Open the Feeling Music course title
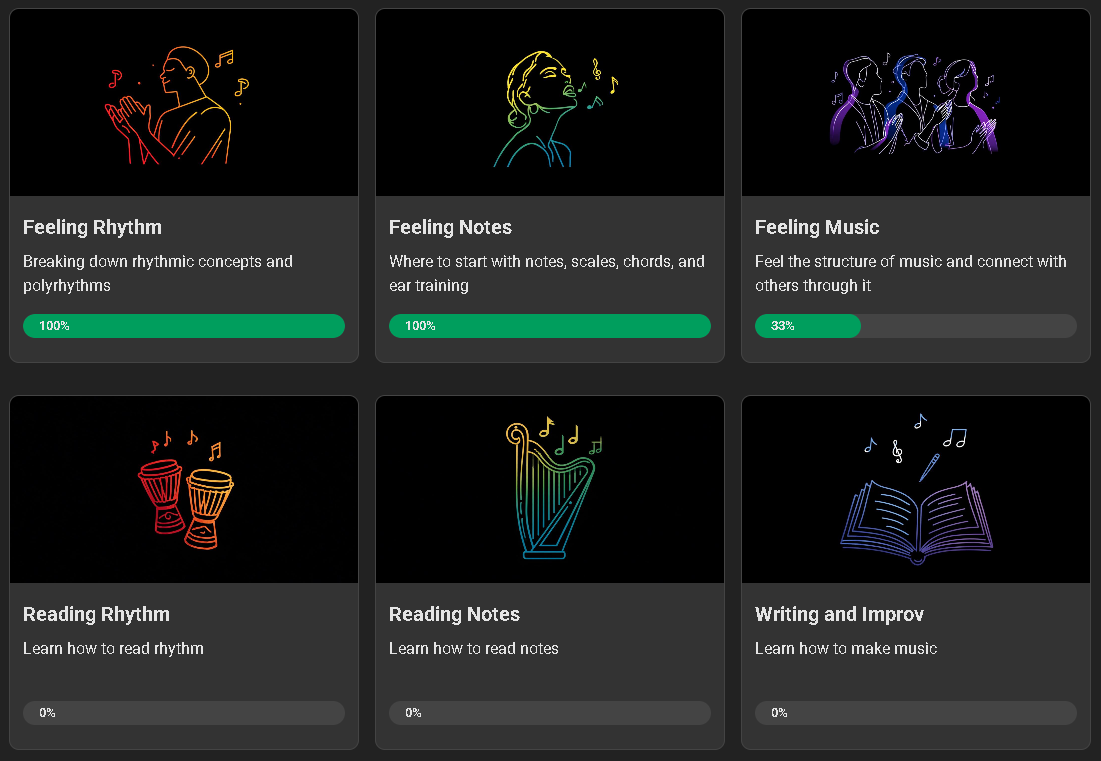This screenshot has width=1101, height=761. [817, 228]
